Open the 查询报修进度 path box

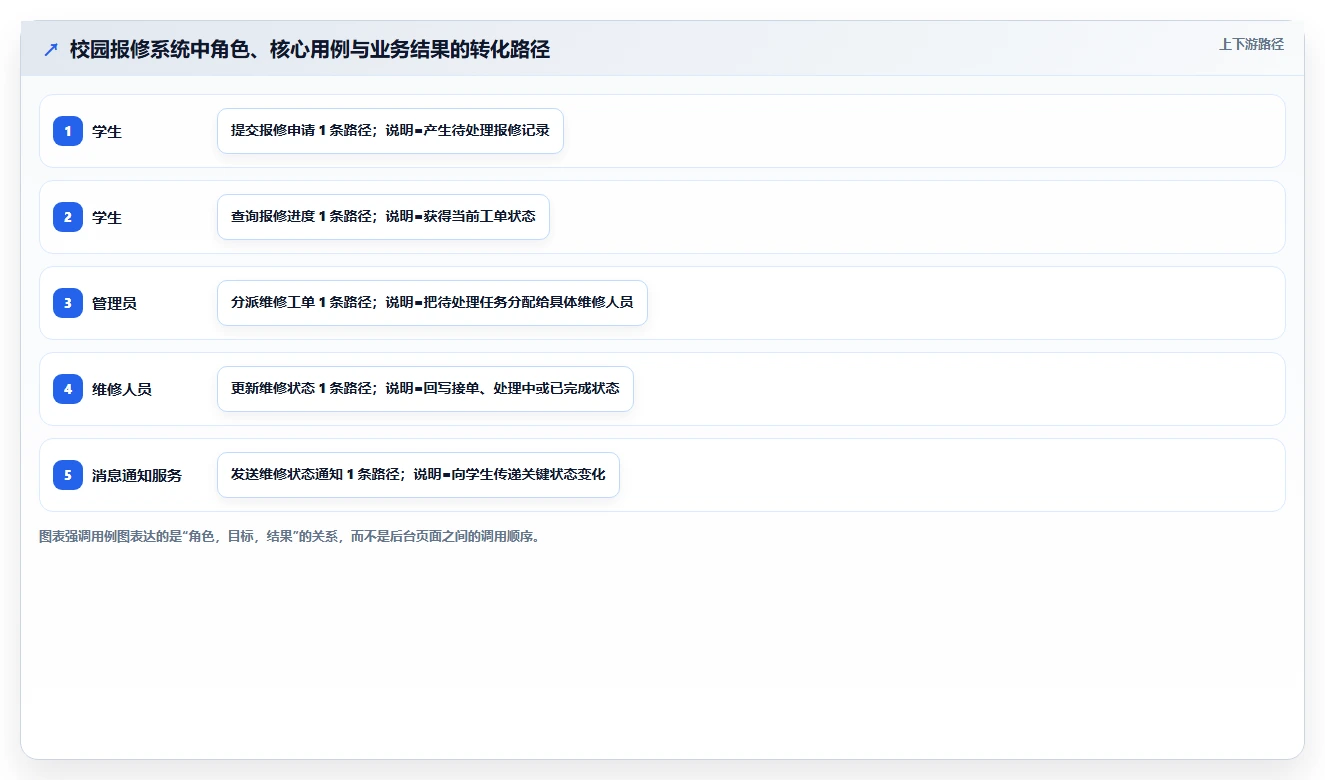[x=383, y=217]
